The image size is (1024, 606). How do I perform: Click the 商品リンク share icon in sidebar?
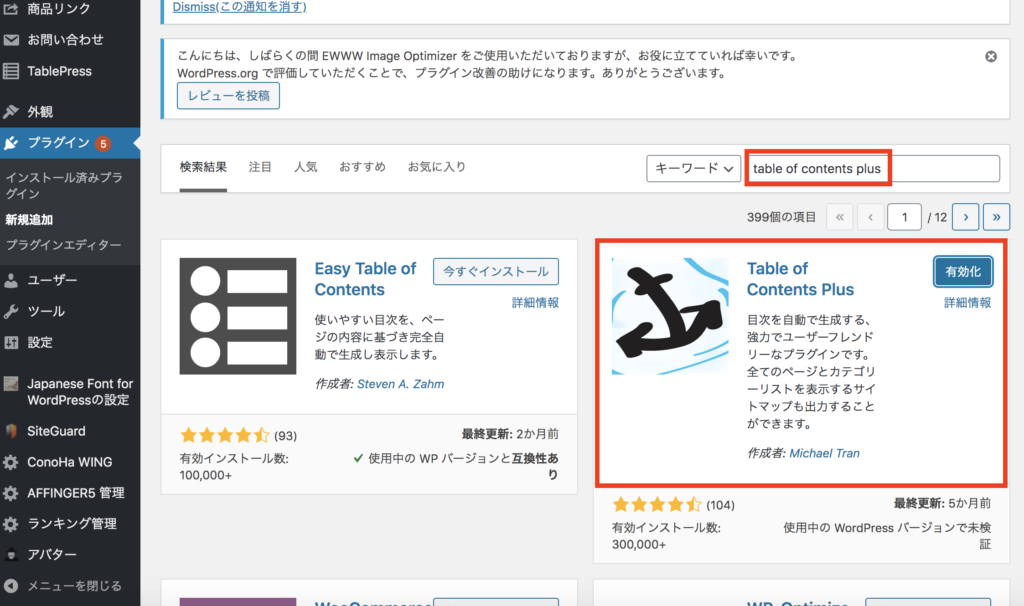(x=11, y=8)
